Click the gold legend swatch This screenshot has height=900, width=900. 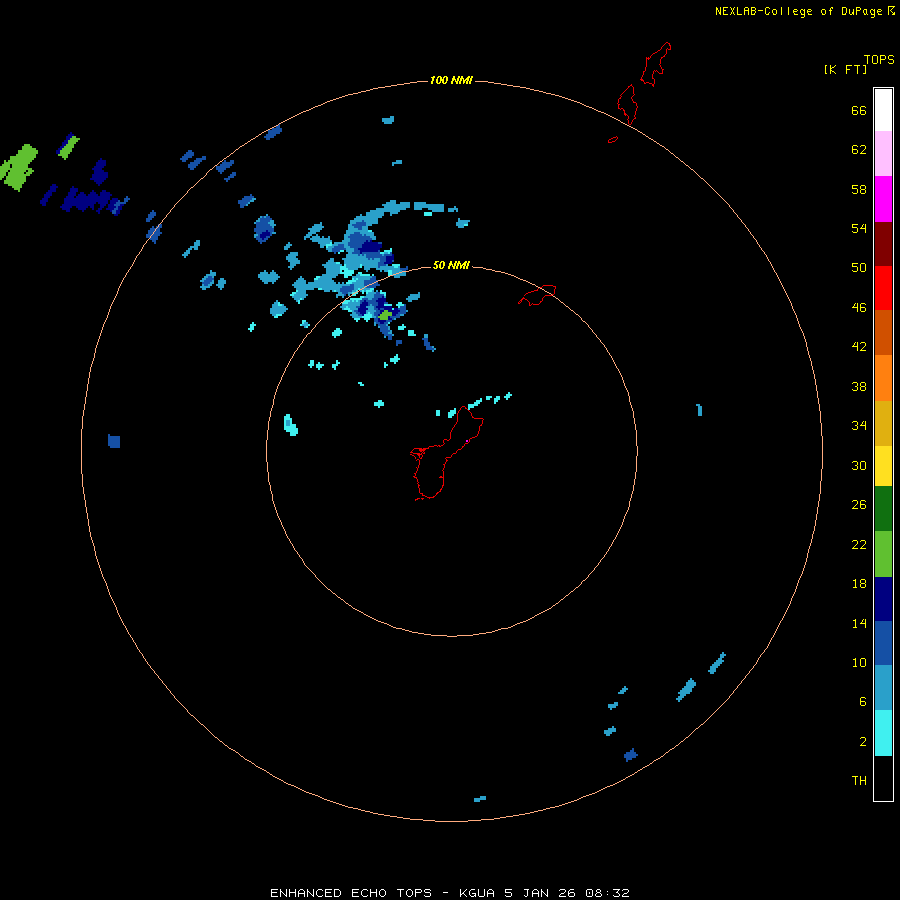(883, 423)
